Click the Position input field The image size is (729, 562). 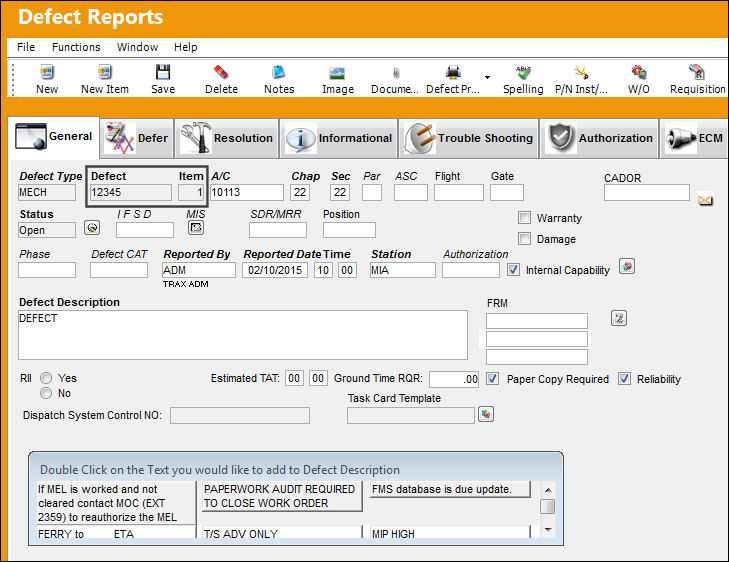349,230
